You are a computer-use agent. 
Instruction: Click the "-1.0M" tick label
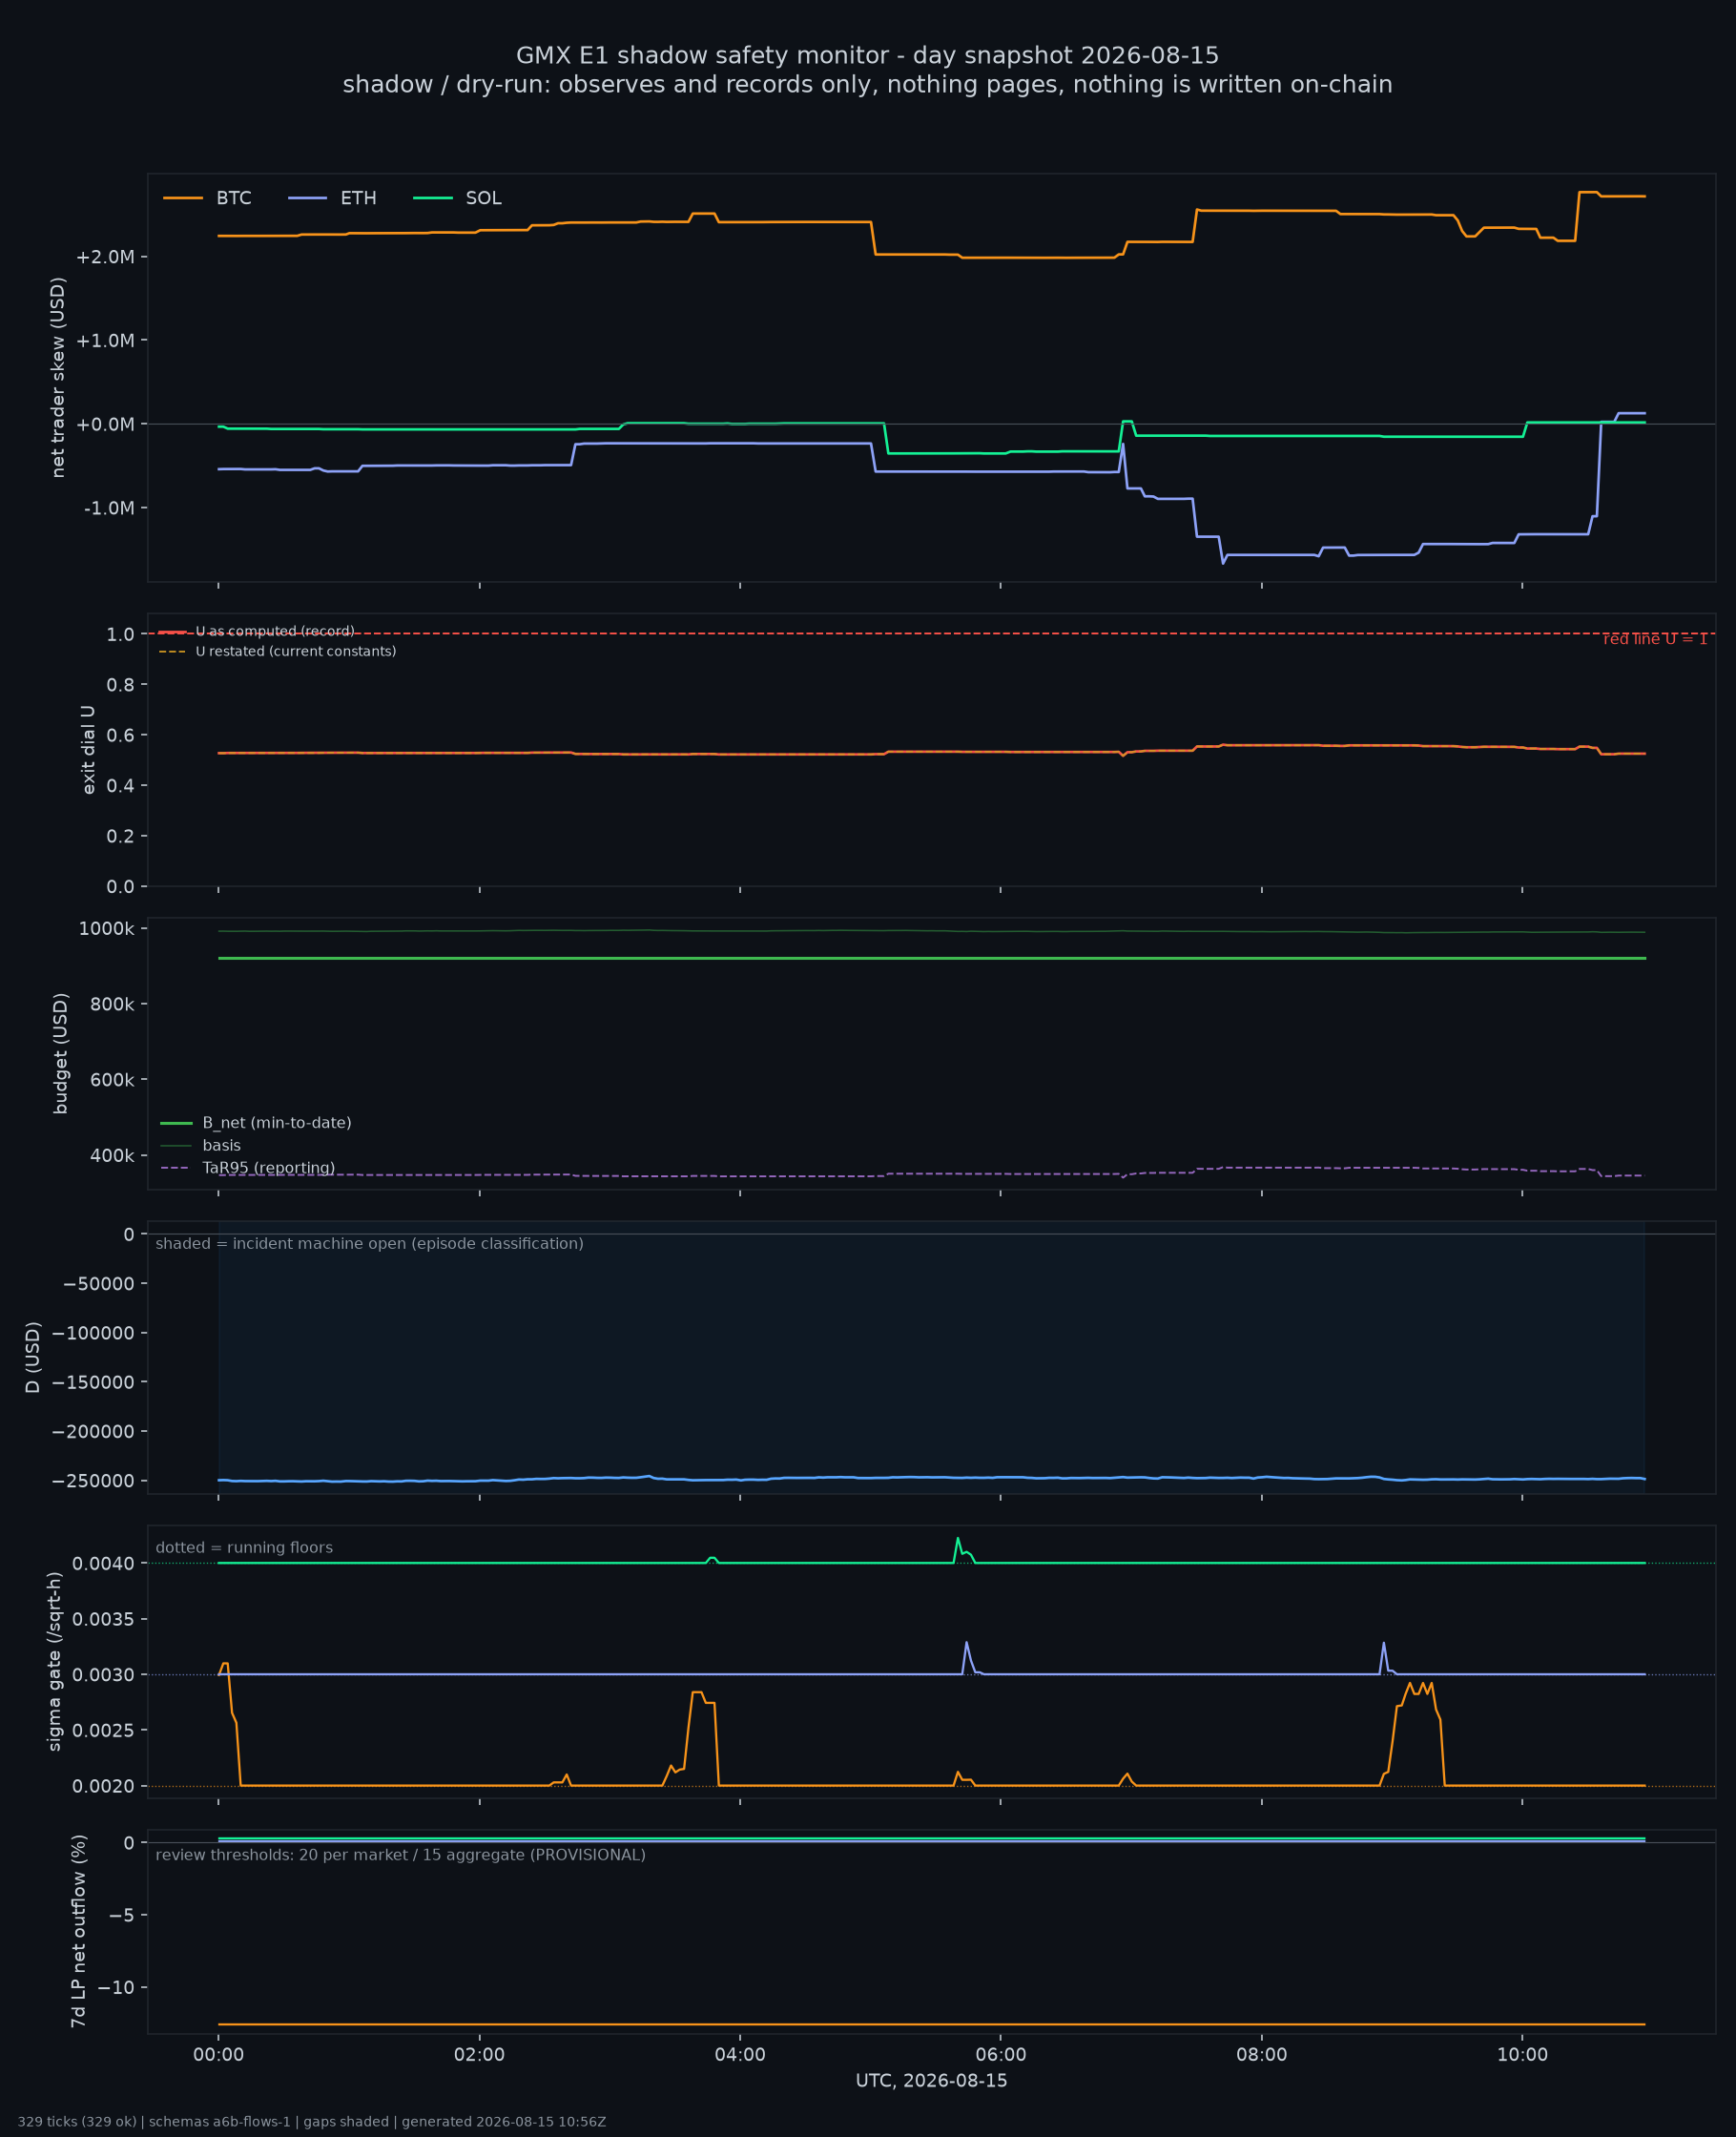pos(109,508)
